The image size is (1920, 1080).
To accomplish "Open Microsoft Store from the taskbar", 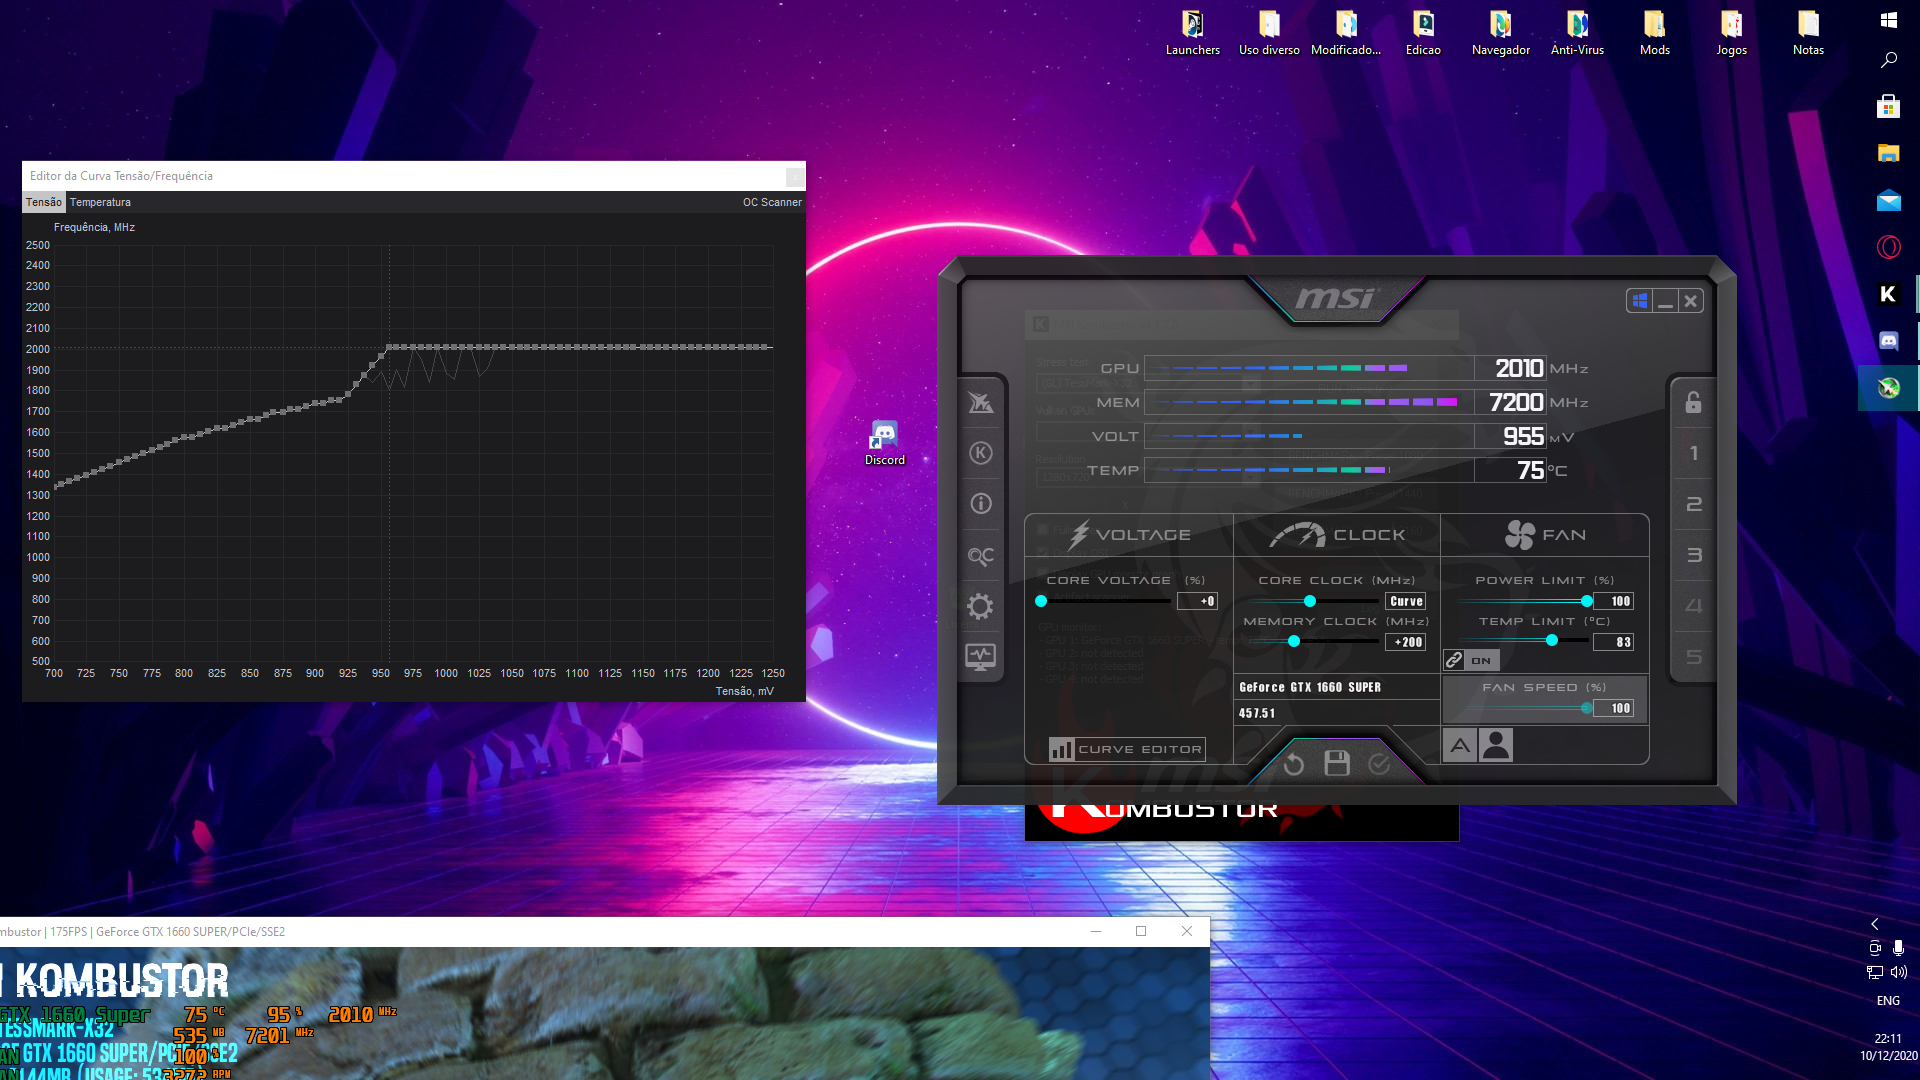I will click(x=1889, y=106).
